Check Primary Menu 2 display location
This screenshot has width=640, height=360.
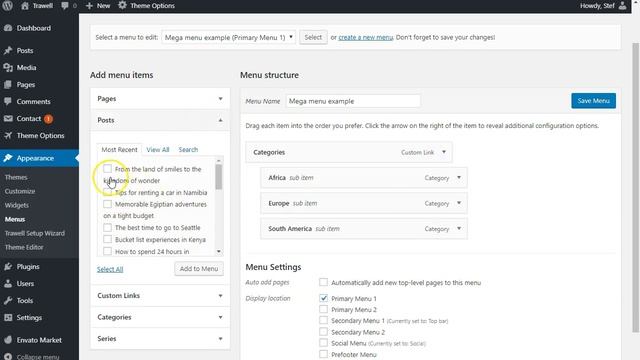pos(323,309)
